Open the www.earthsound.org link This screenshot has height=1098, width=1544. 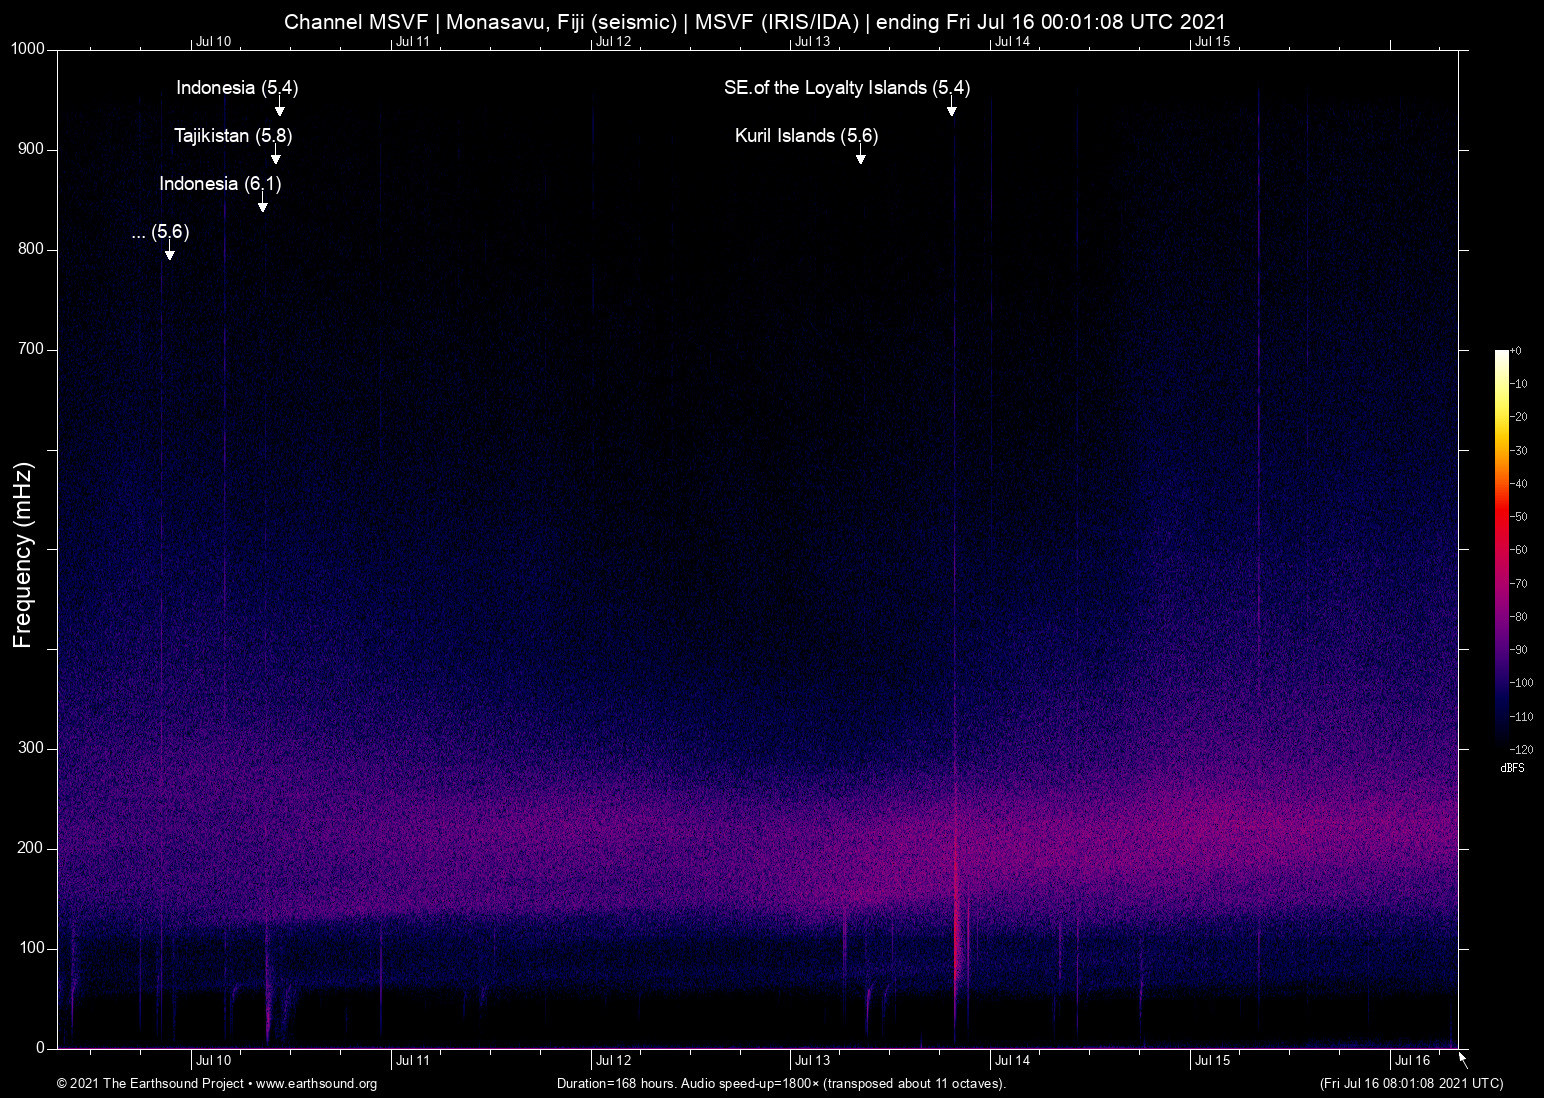point(317,1084)
